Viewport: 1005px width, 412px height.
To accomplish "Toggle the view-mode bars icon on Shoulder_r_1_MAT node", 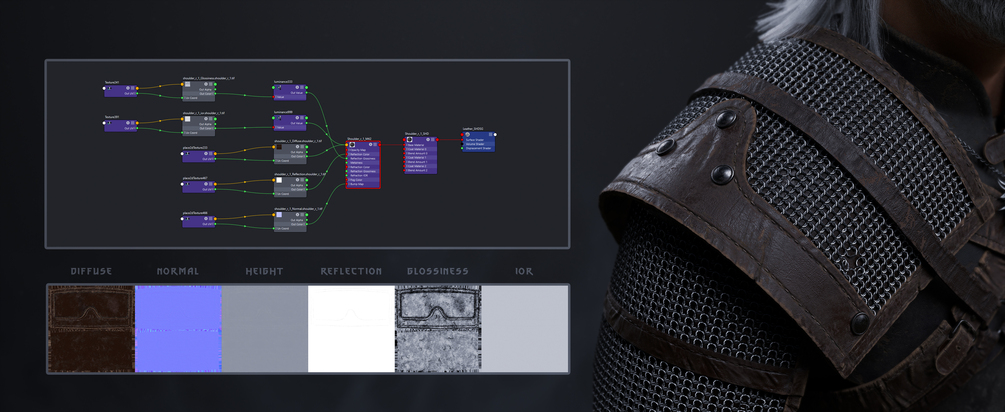I will coord(375,145).
